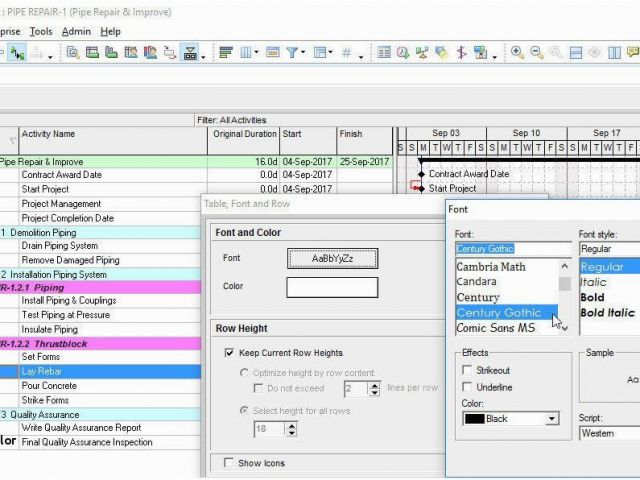Click the Schedule clock icon
This screenshot has width=640, height=480.
[x=403, y=53]
